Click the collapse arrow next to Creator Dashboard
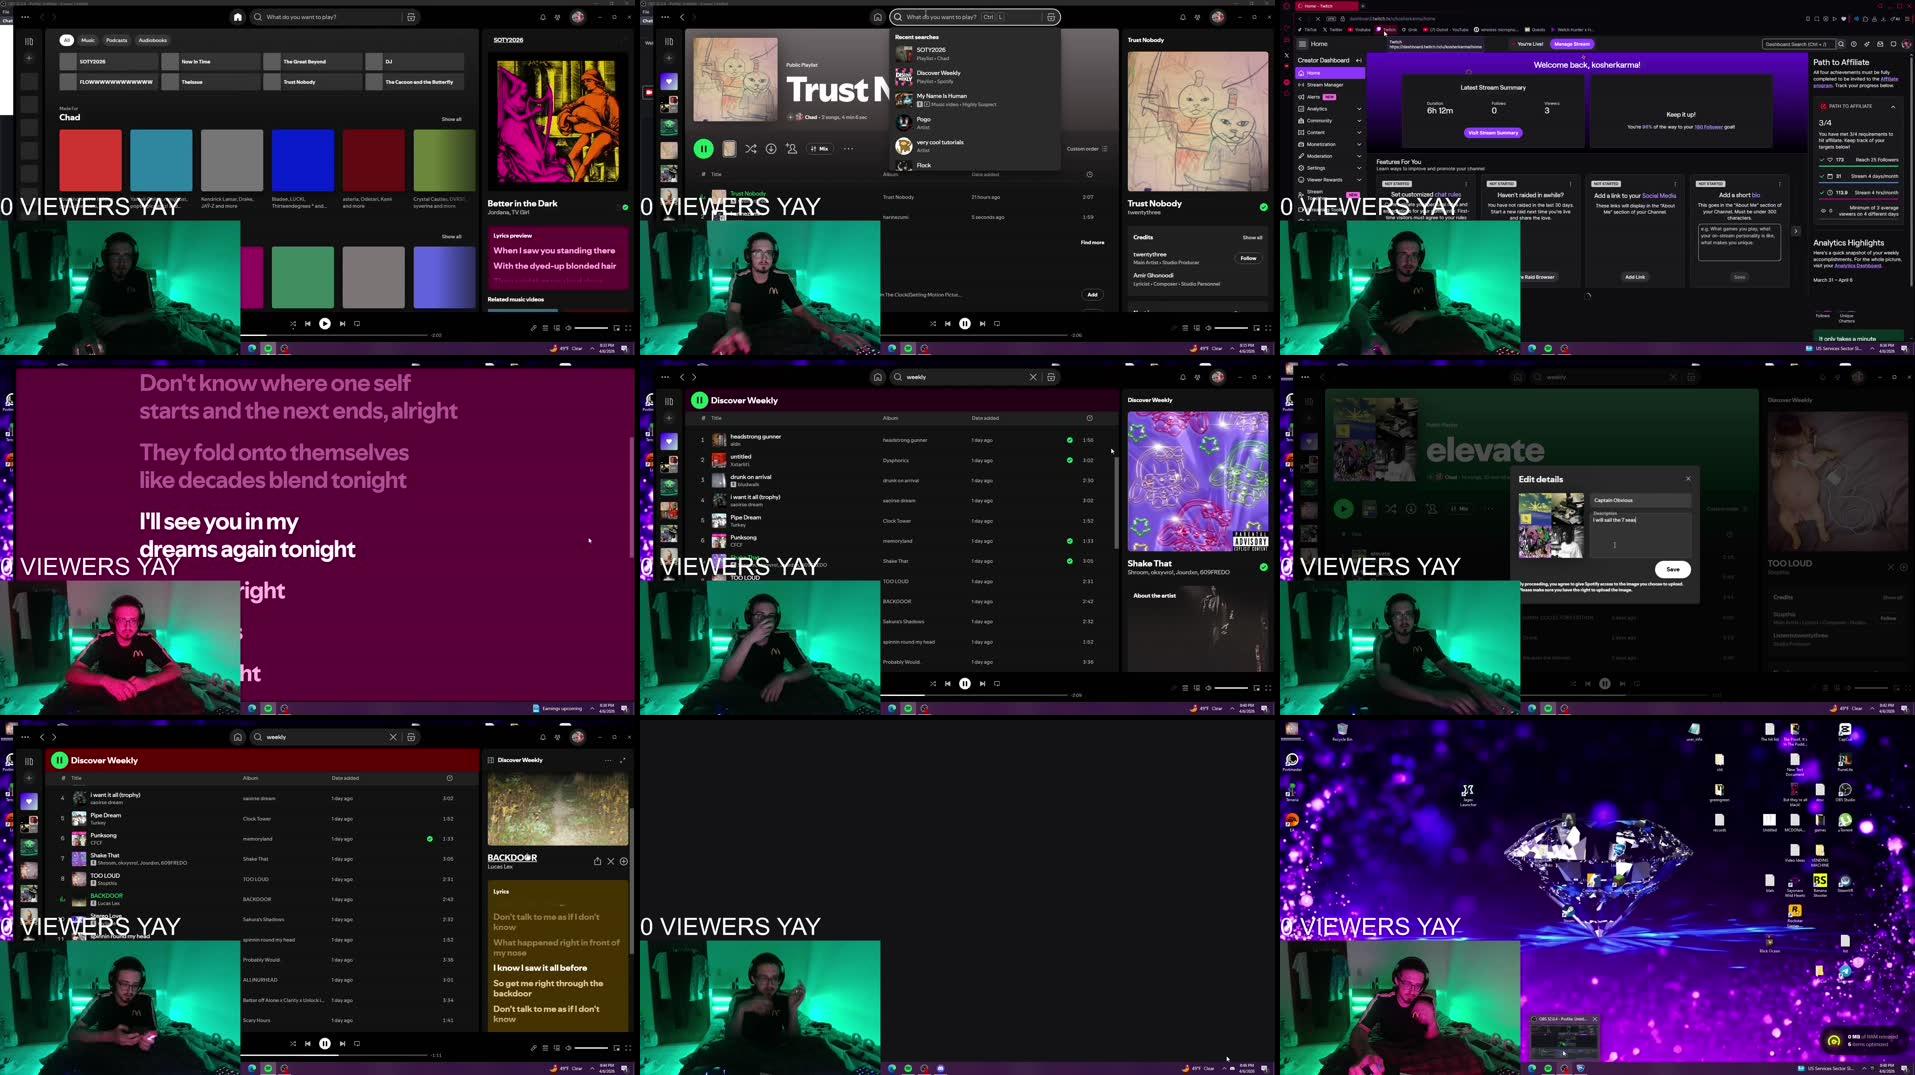1915x1075 pixels. pyautogui.click(x=1358, y=60)
